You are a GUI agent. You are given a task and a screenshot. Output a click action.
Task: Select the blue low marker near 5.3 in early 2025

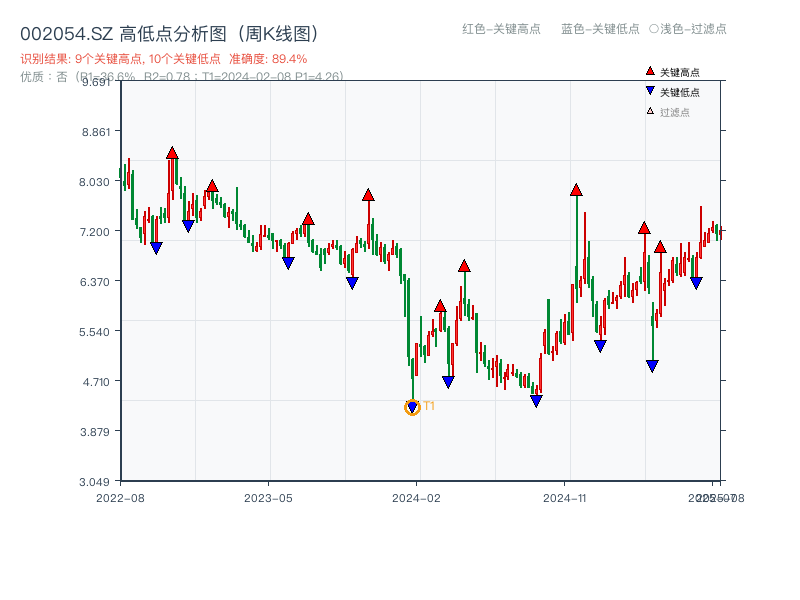point(600,346)
